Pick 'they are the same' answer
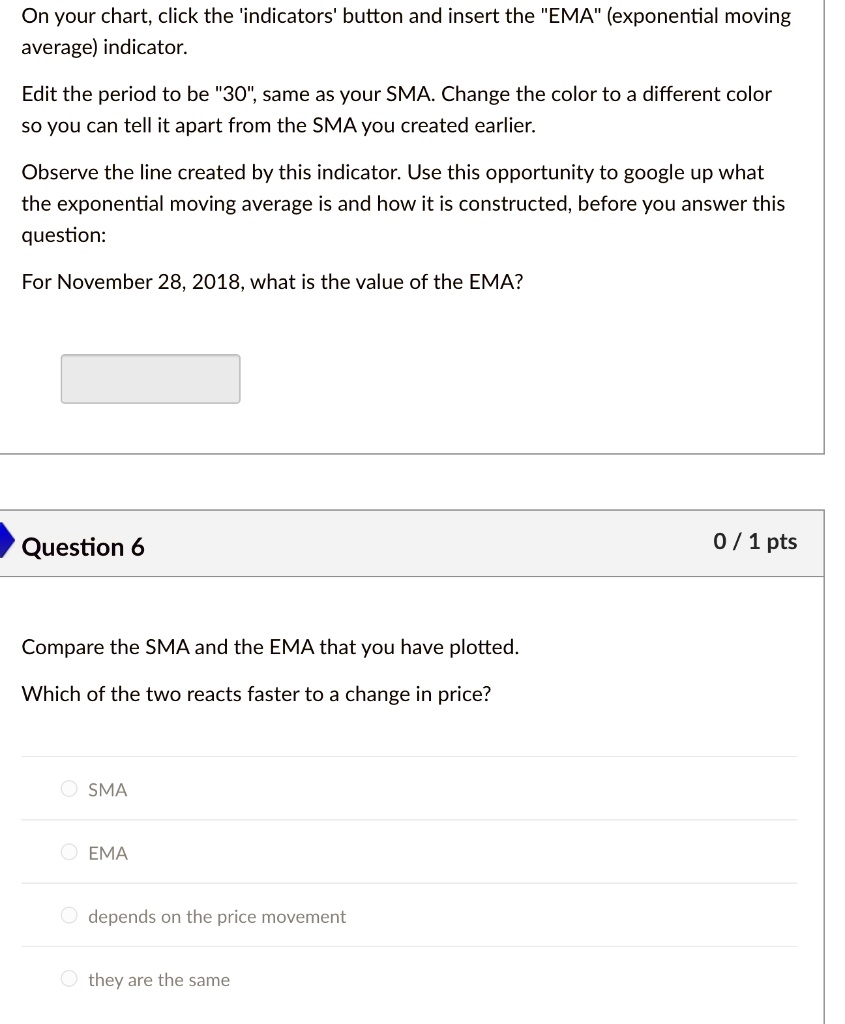The height and width of the screenshot is (1024, 845). point(69,978)
